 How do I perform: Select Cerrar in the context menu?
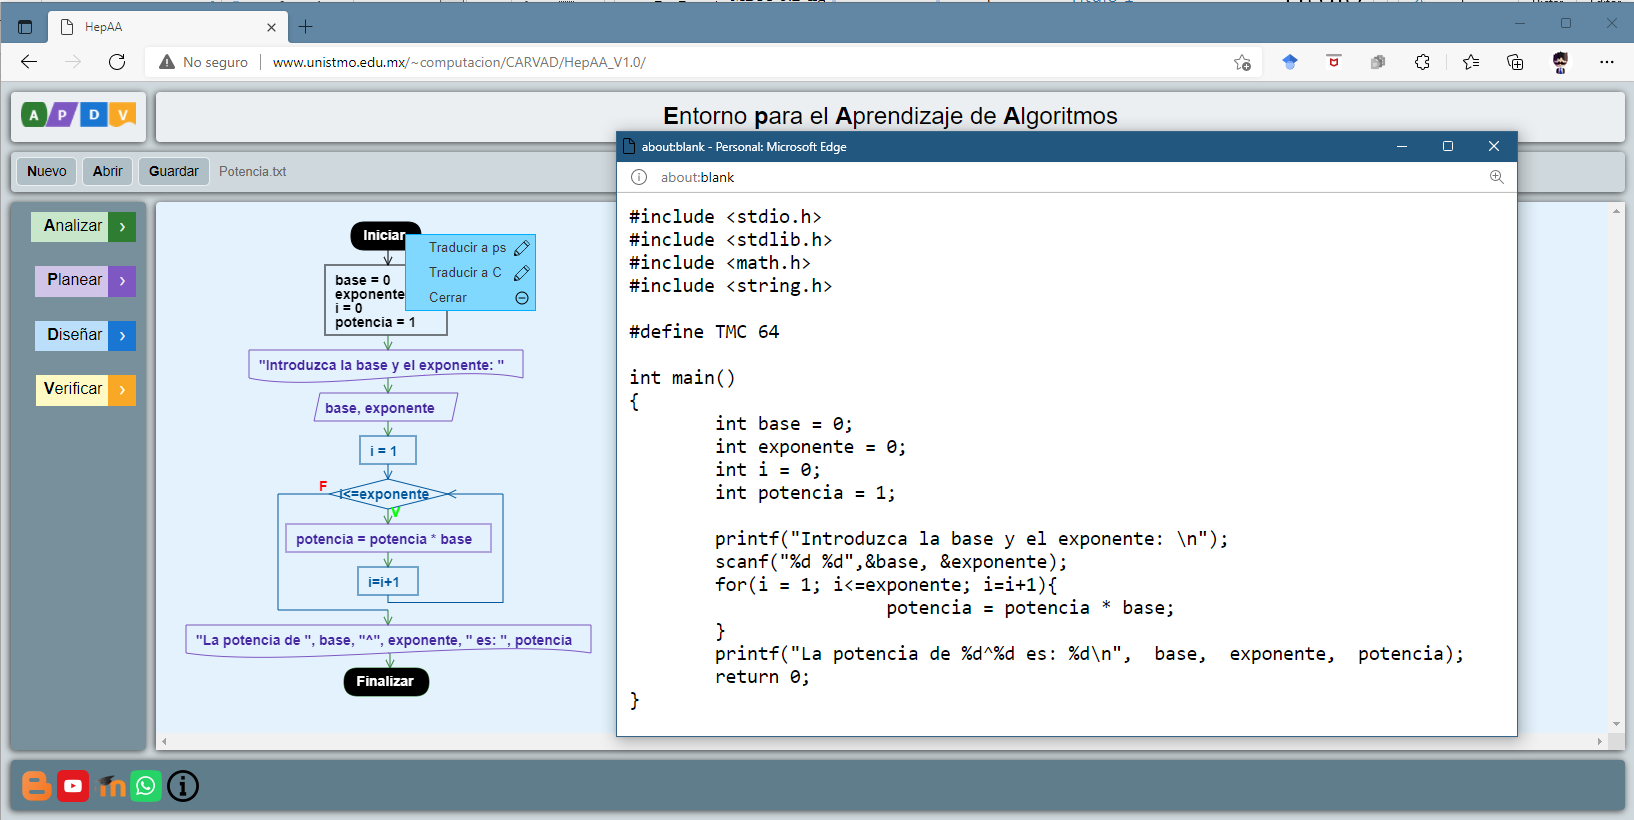[x=448, y=298]
